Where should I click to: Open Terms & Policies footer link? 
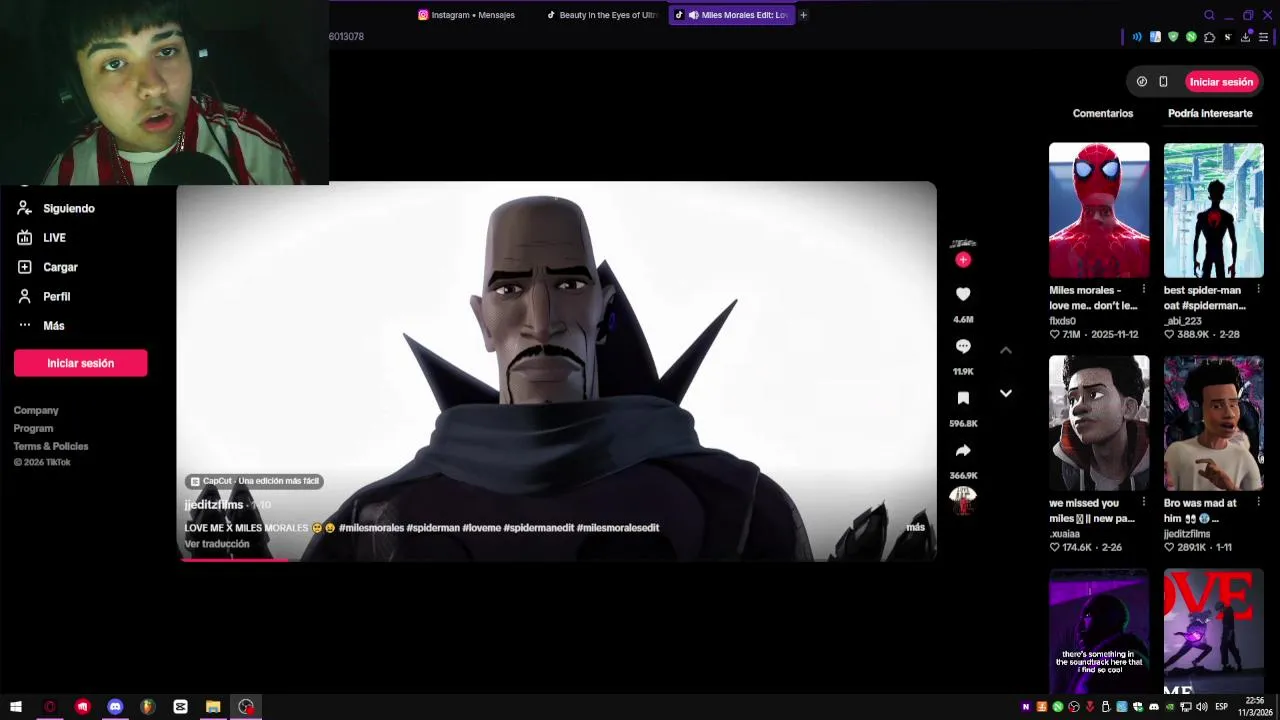pyautogui.click(x=51, y=446)
